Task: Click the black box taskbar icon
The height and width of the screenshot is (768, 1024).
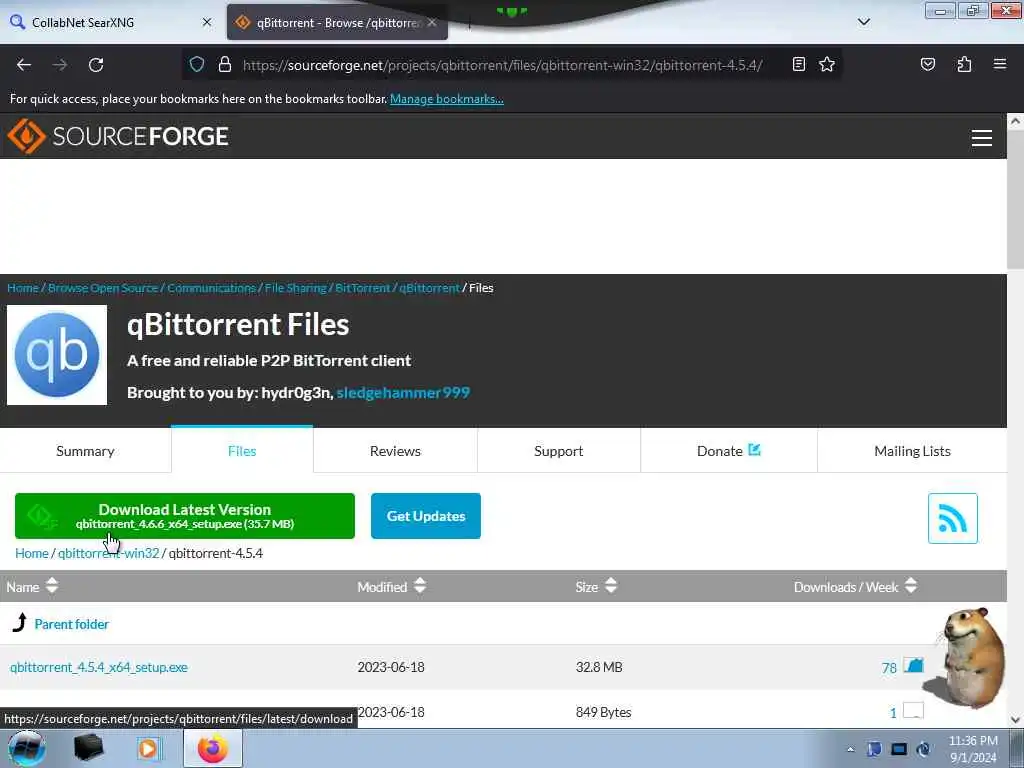Action: (x=88, y=748)
